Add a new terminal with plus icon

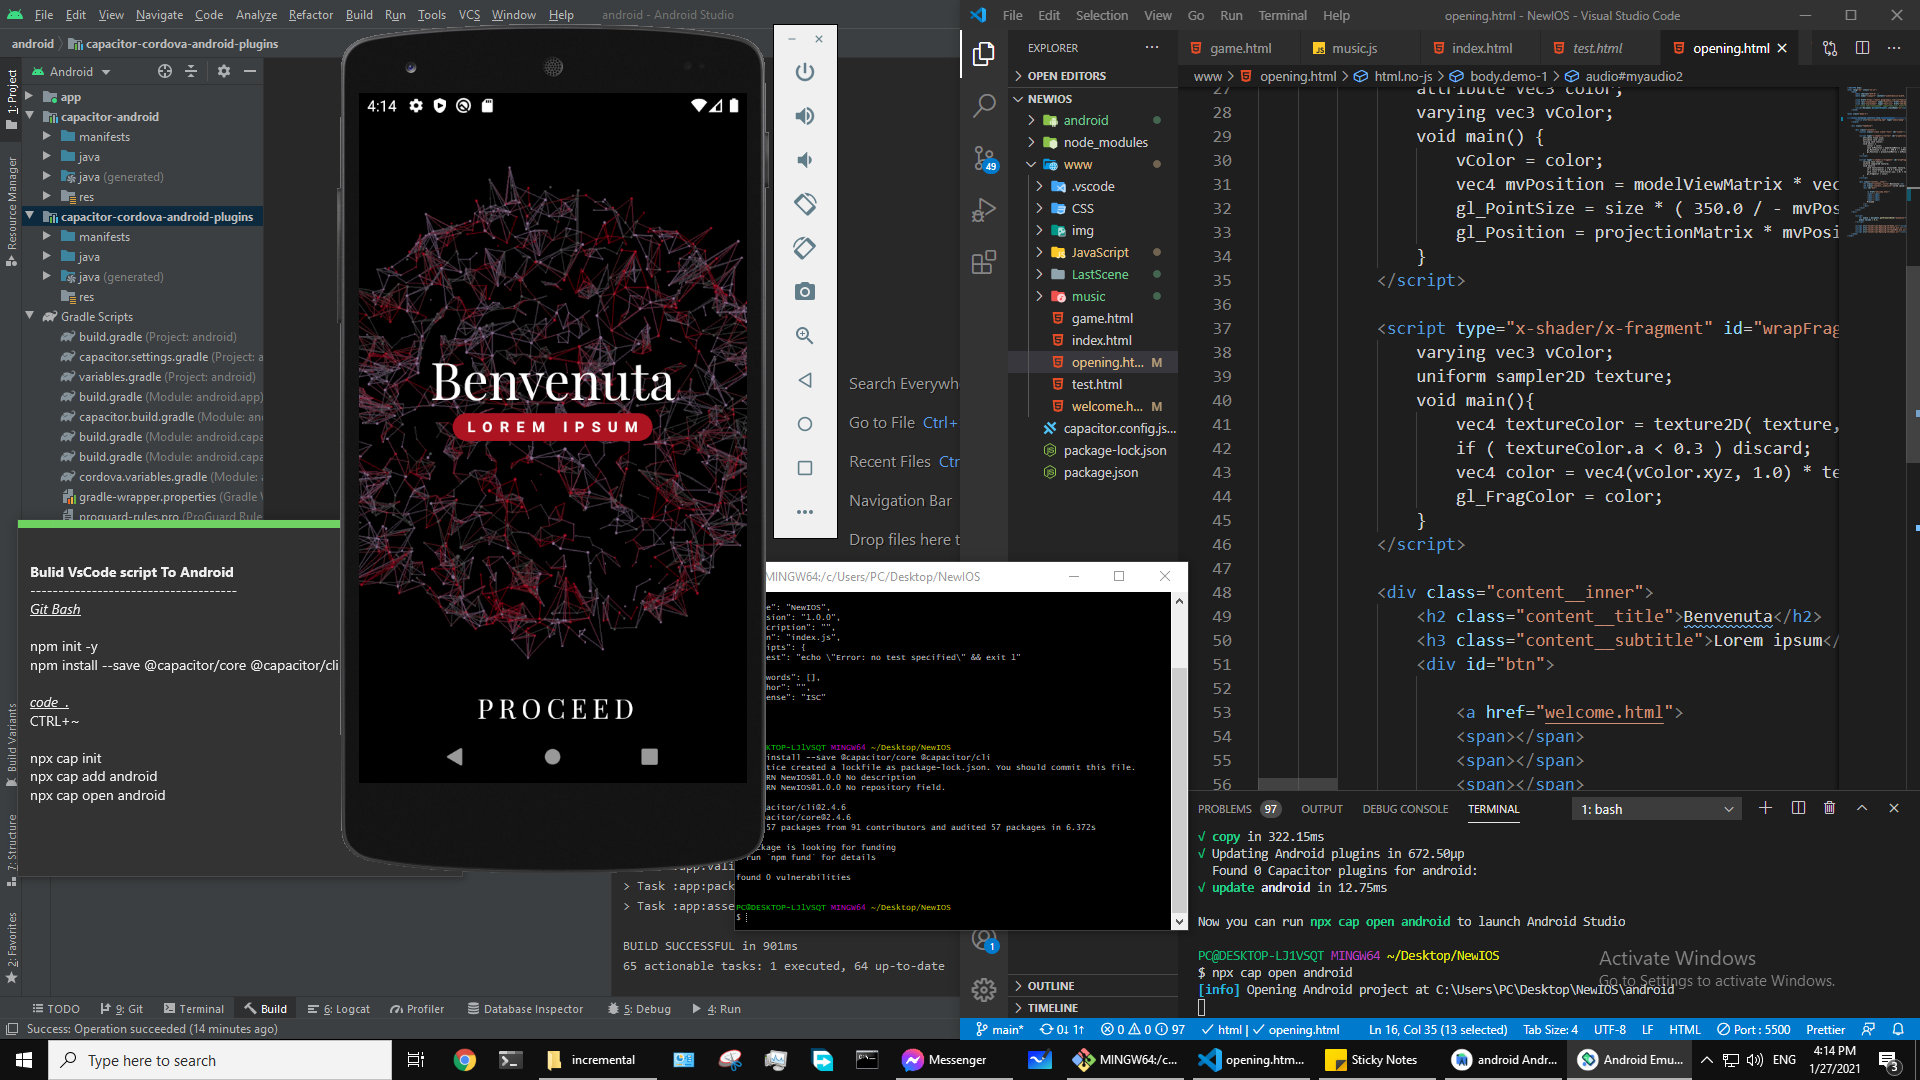pos(1766,808)
